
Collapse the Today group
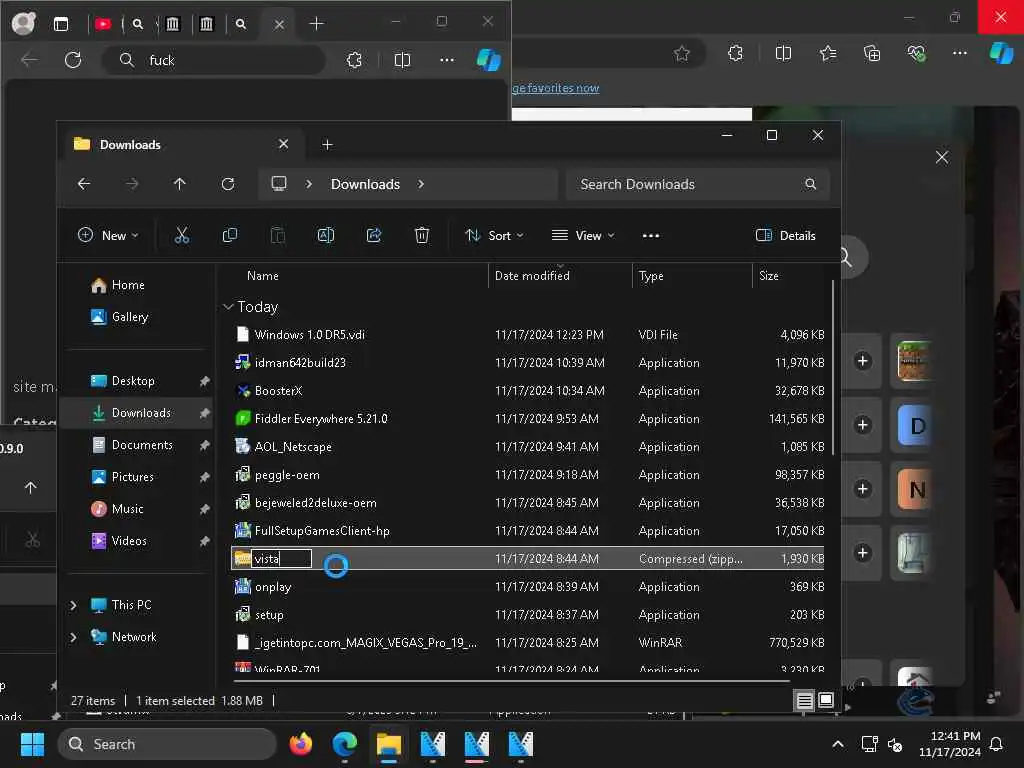click(229, 306)
